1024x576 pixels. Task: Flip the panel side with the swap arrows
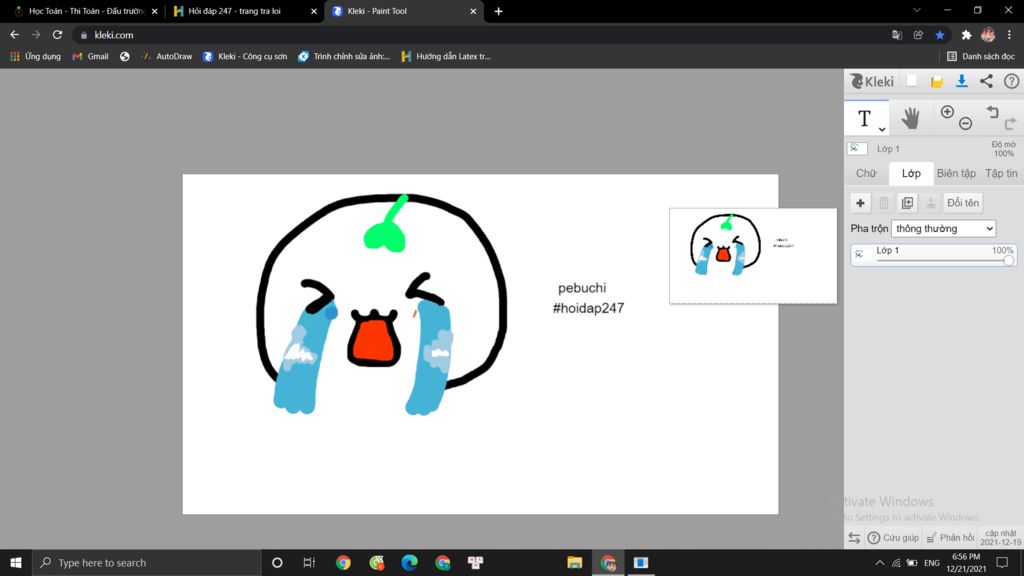854,538
